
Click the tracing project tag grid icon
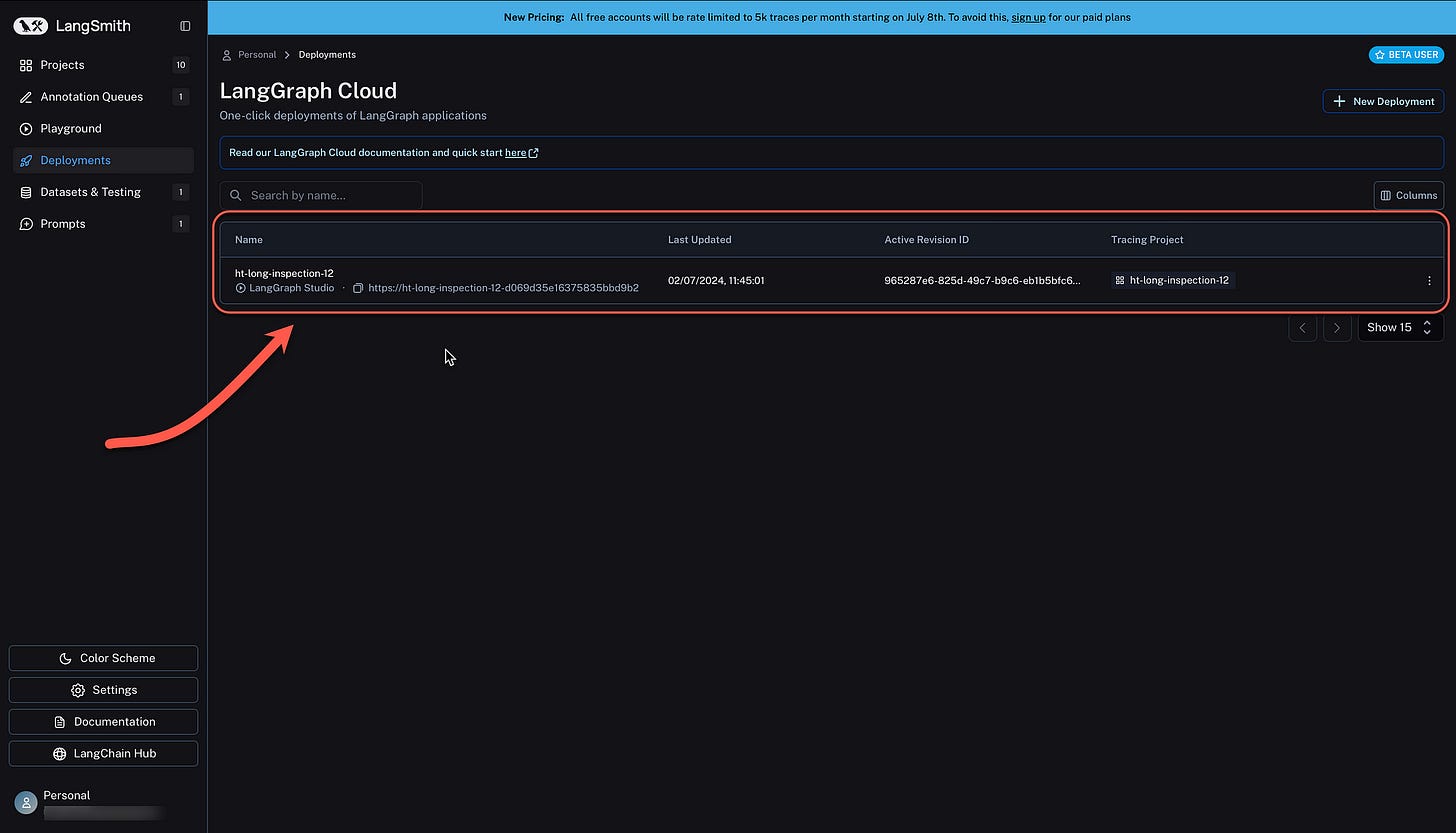click(x=1120, y=281)
